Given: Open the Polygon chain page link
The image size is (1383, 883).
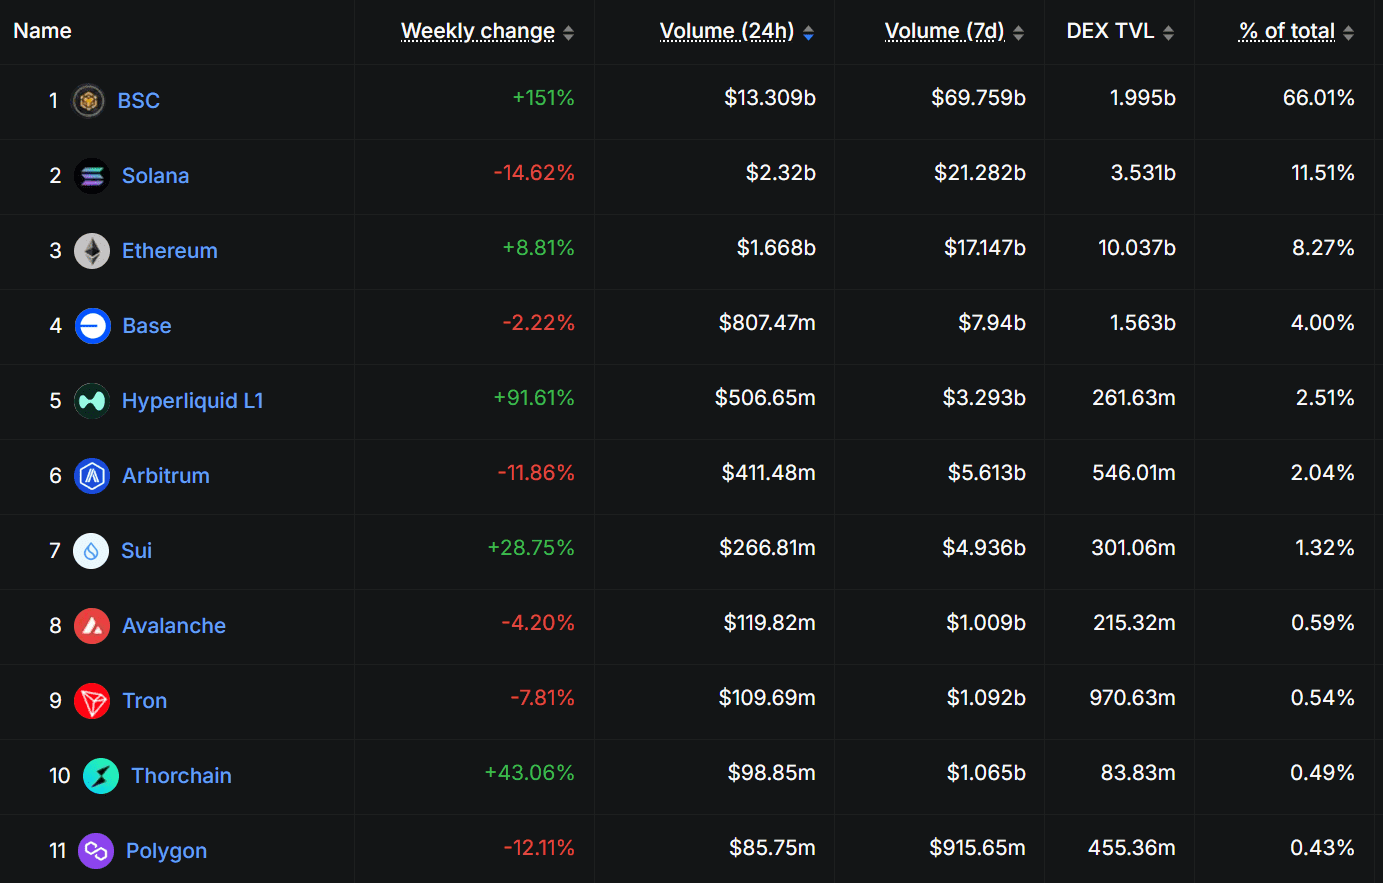Looking at the screenshot, I should click(x=166, y=850).
